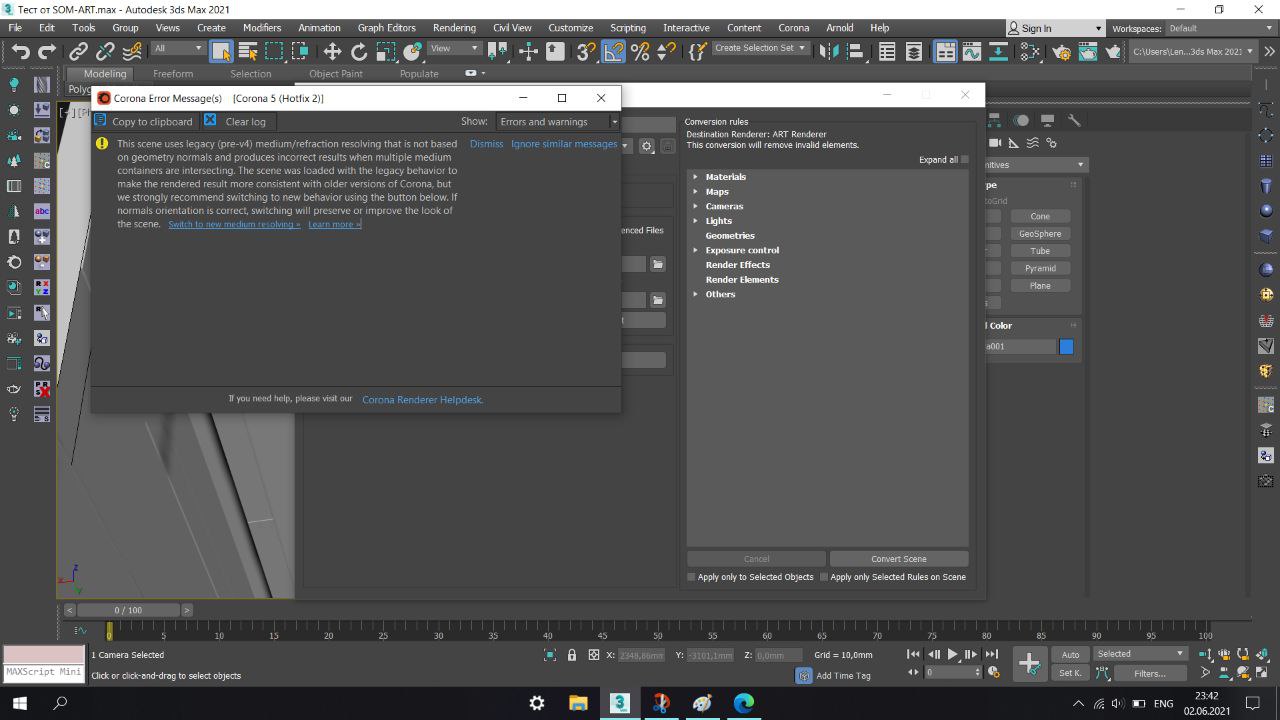Toggle the Auto key button
The height and width of the screenshot is (720, 1280).
[x=1070, y=655]
